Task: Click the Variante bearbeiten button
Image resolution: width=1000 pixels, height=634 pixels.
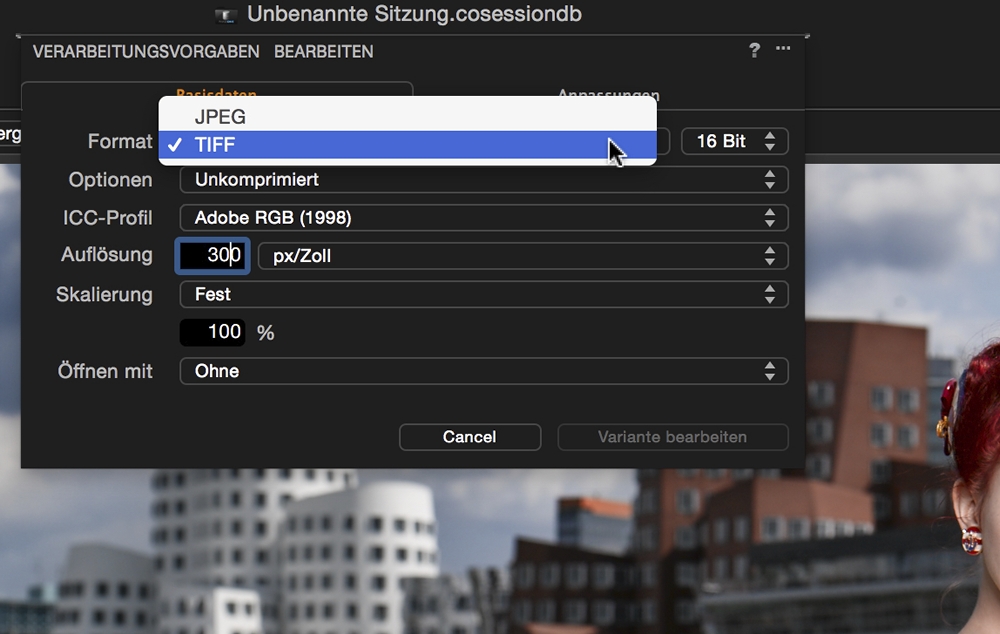Action: 673,437
